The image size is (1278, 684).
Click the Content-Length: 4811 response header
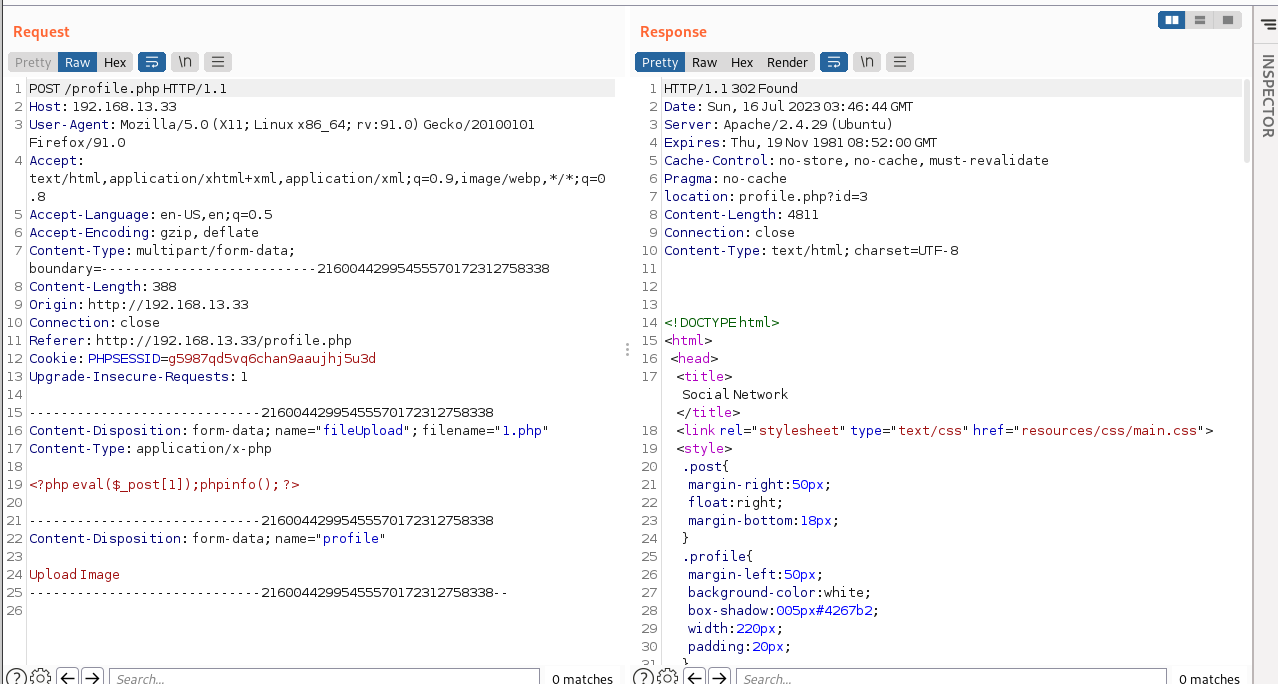(x=742, y=214)
